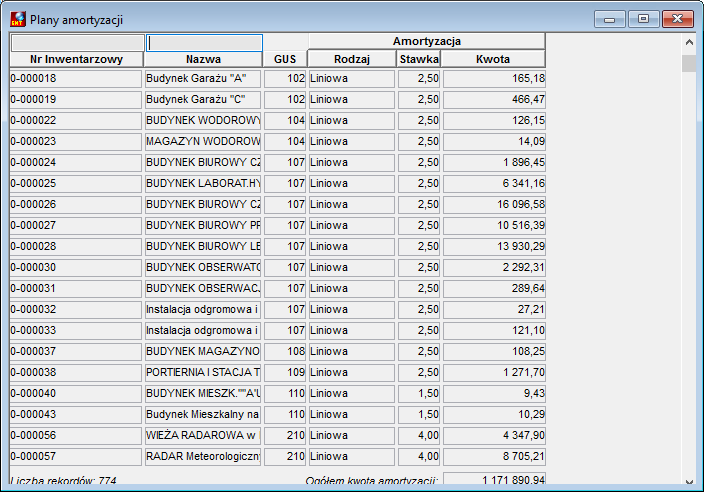Click the Nazwa filter input field

click(x=204, y=43)
